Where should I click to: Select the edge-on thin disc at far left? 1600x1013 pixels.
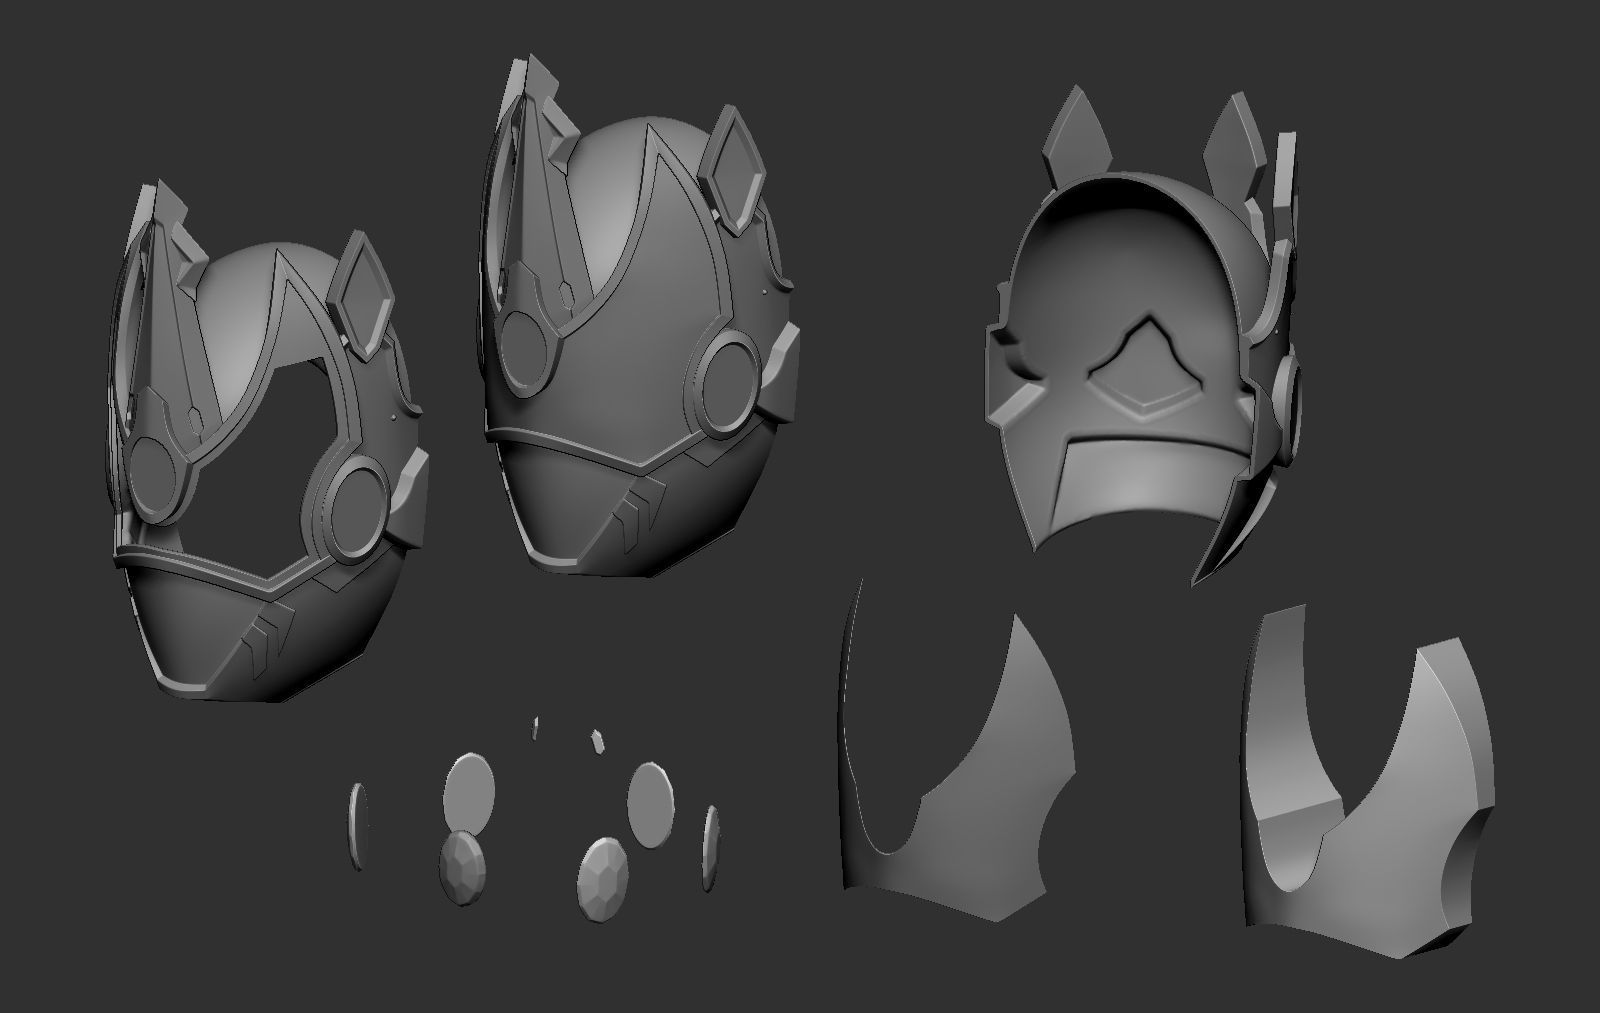[359, 826]
